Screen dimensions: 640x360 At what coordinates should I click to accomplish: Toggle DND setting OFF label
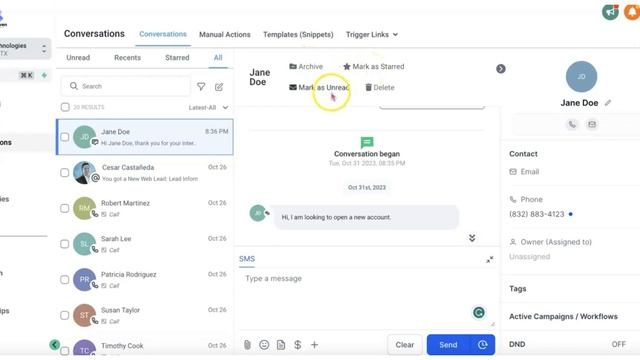click(618, 344)
